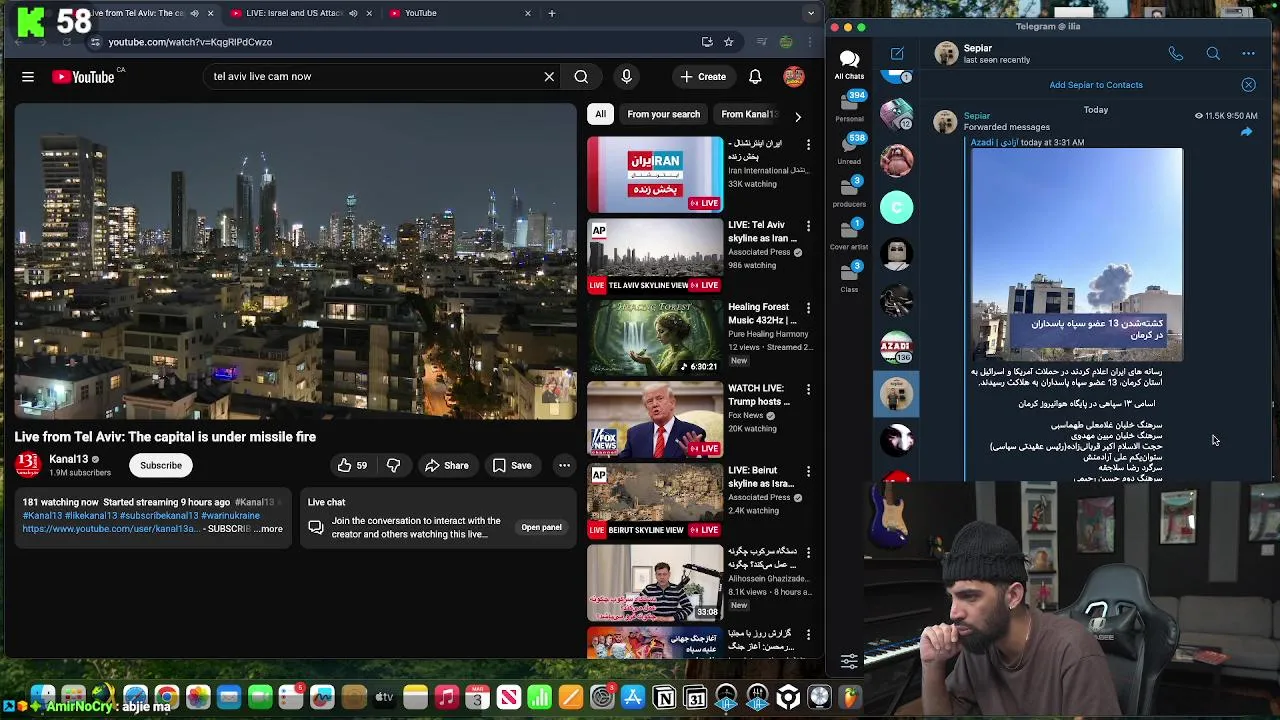The height and width of the screenshot is (720, 1280).
Task: Click Add Sepiar to Contacts link
Action: tap(1096, 85)
